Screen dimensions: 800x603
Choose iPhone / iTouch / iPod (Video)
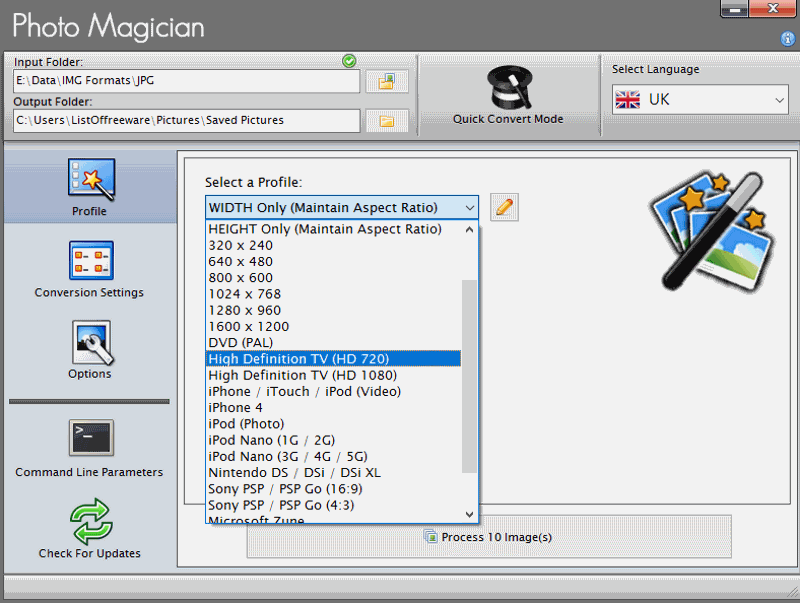click(334, 392)
